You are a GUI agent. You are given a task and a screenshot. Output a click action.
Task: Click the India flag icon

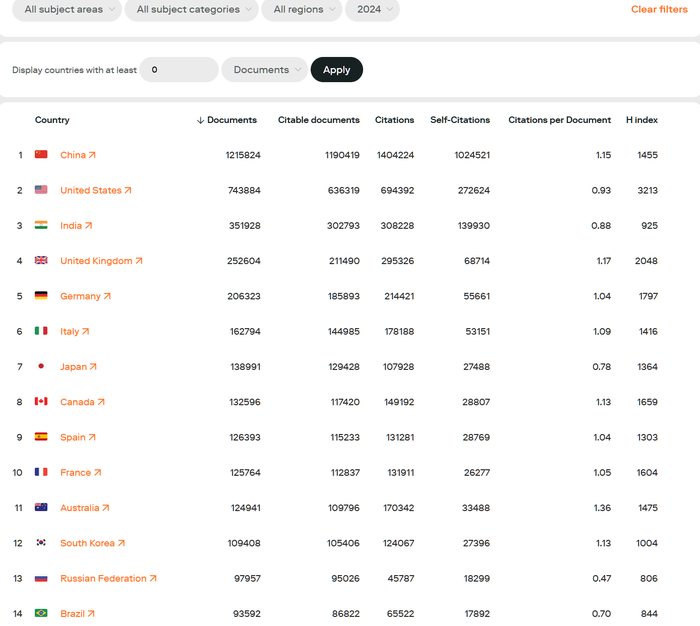[41, 225]
